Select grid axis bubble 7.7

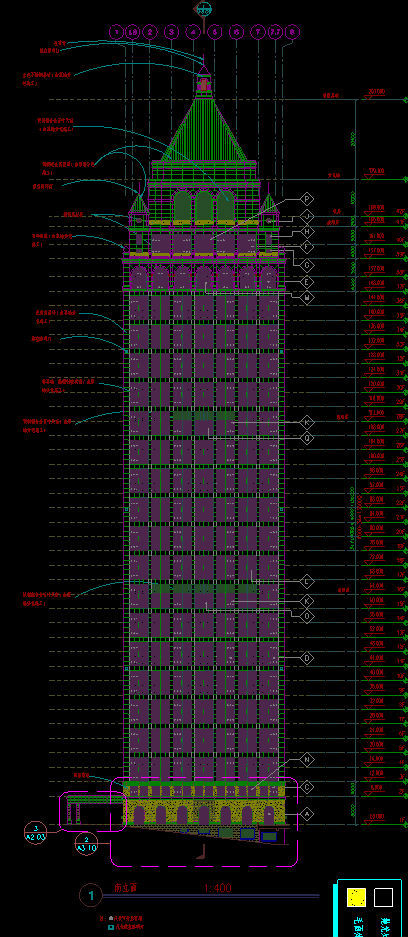[x=275, y=32]
